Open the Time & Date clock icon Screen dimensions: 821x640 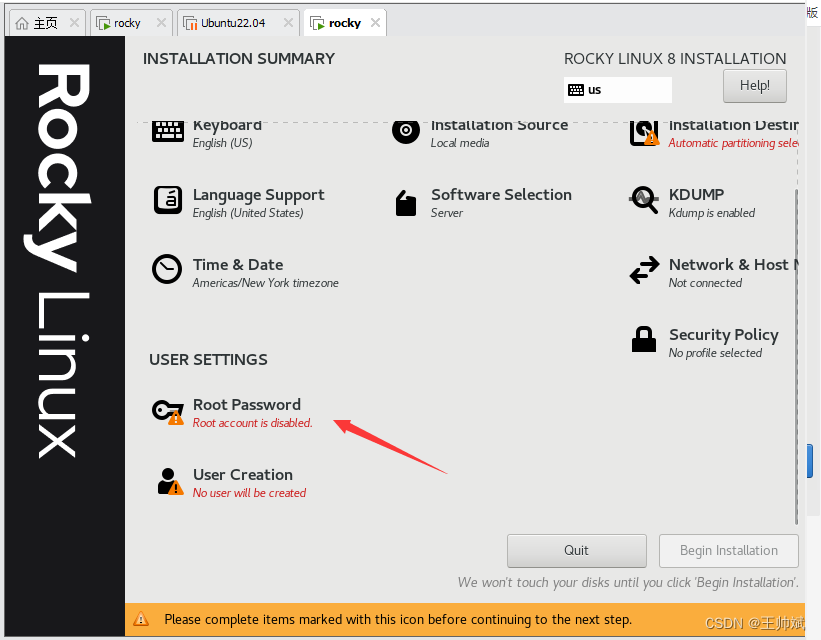tap(167, 269)
